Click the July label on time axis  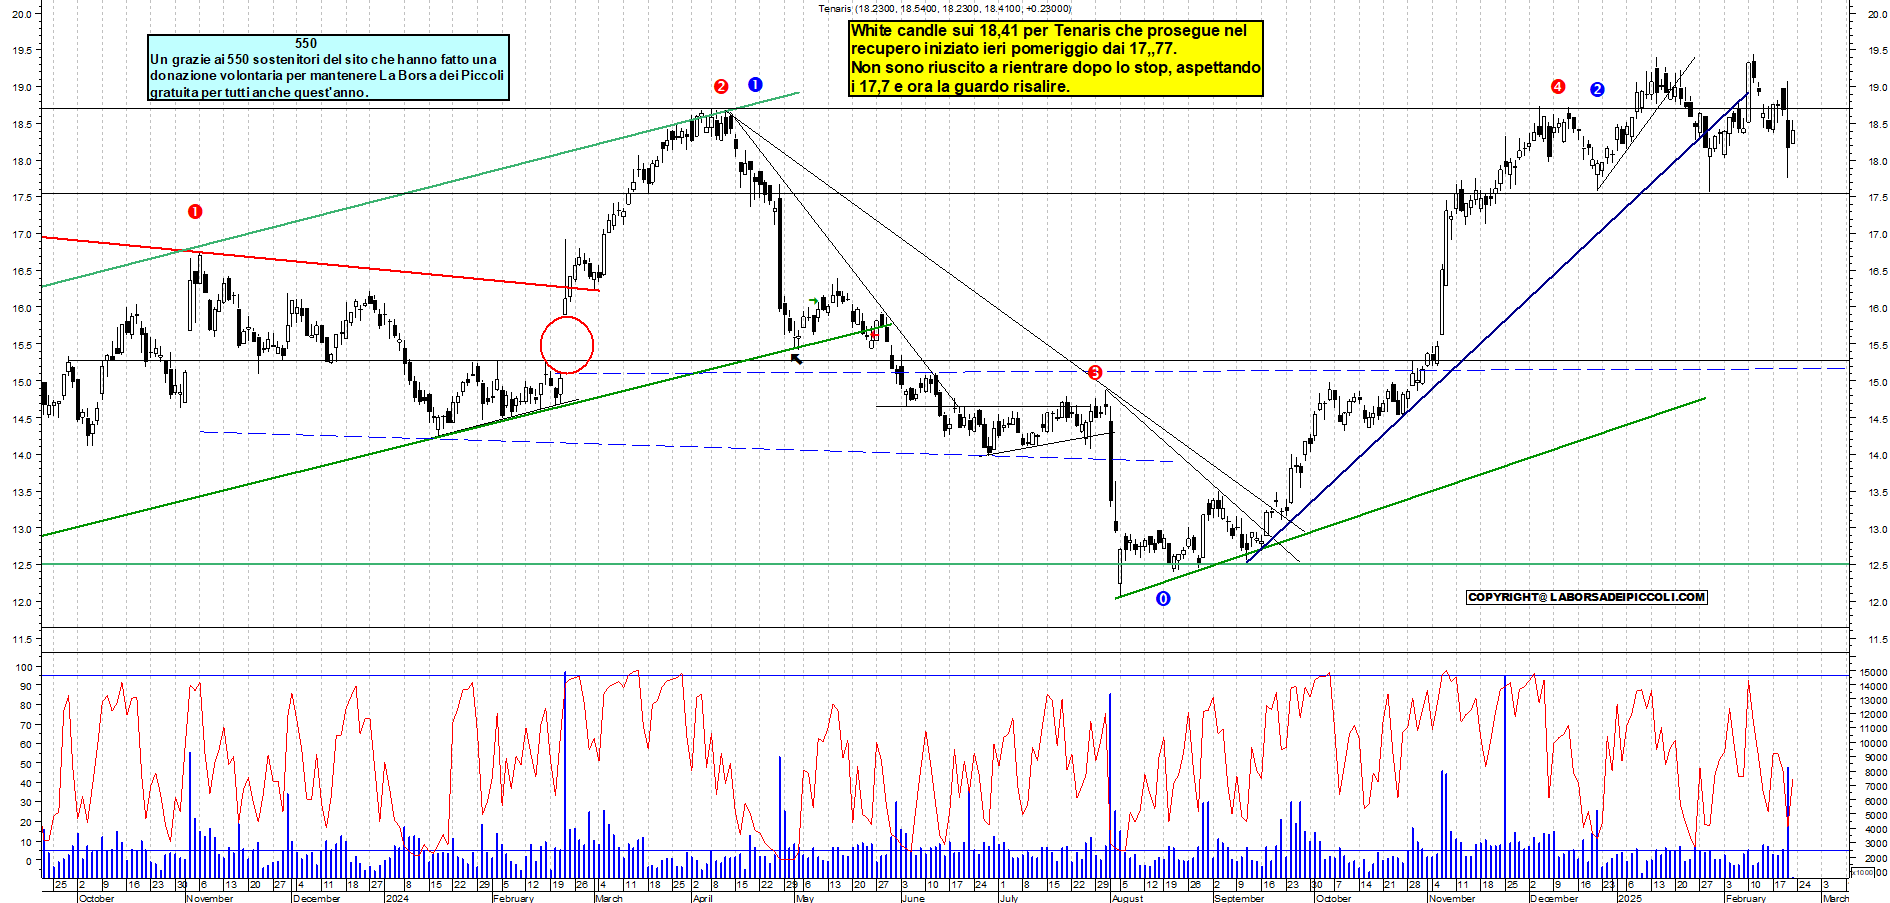[x=1009, y=898]
